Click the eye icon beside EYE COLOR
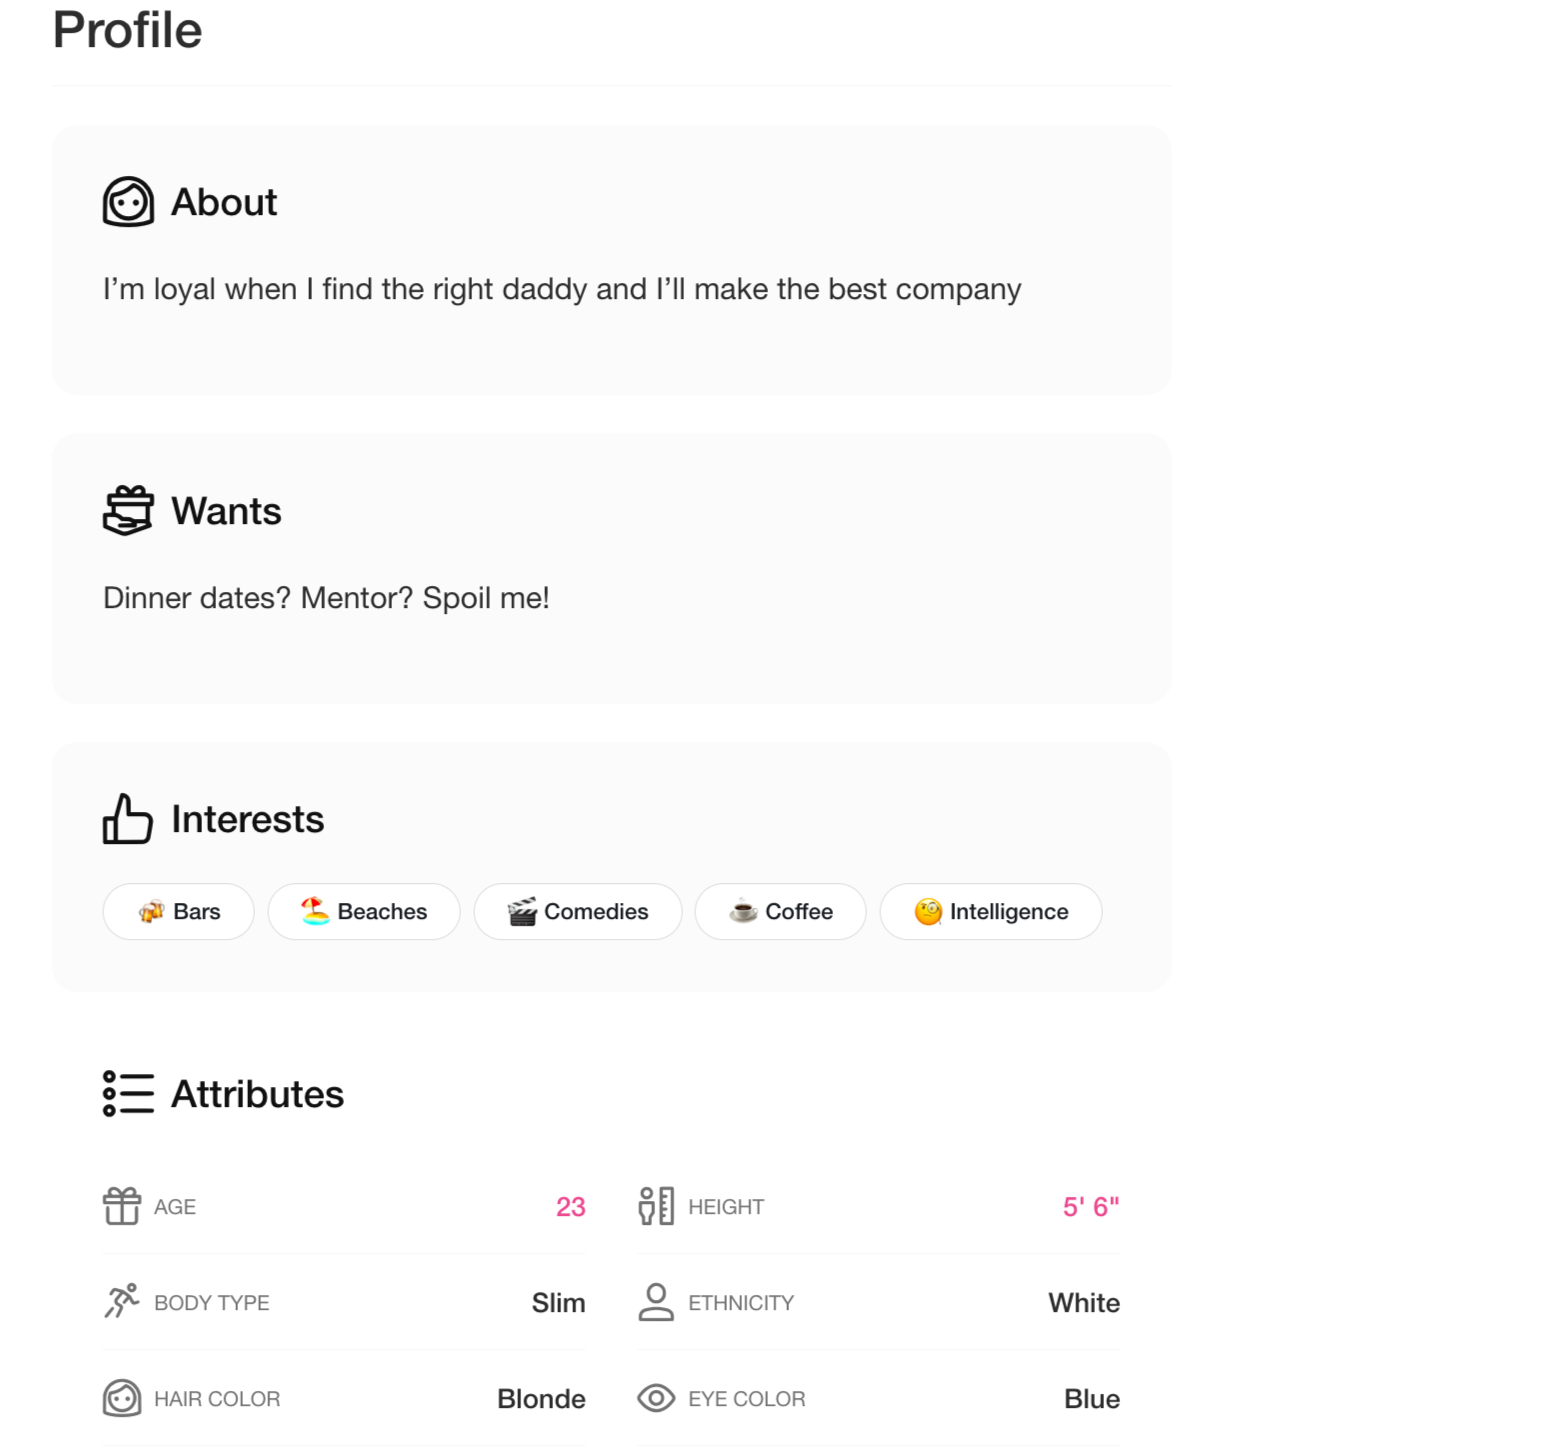1556x1447 pixels. pyautogui.click(x=656, y=1398)
